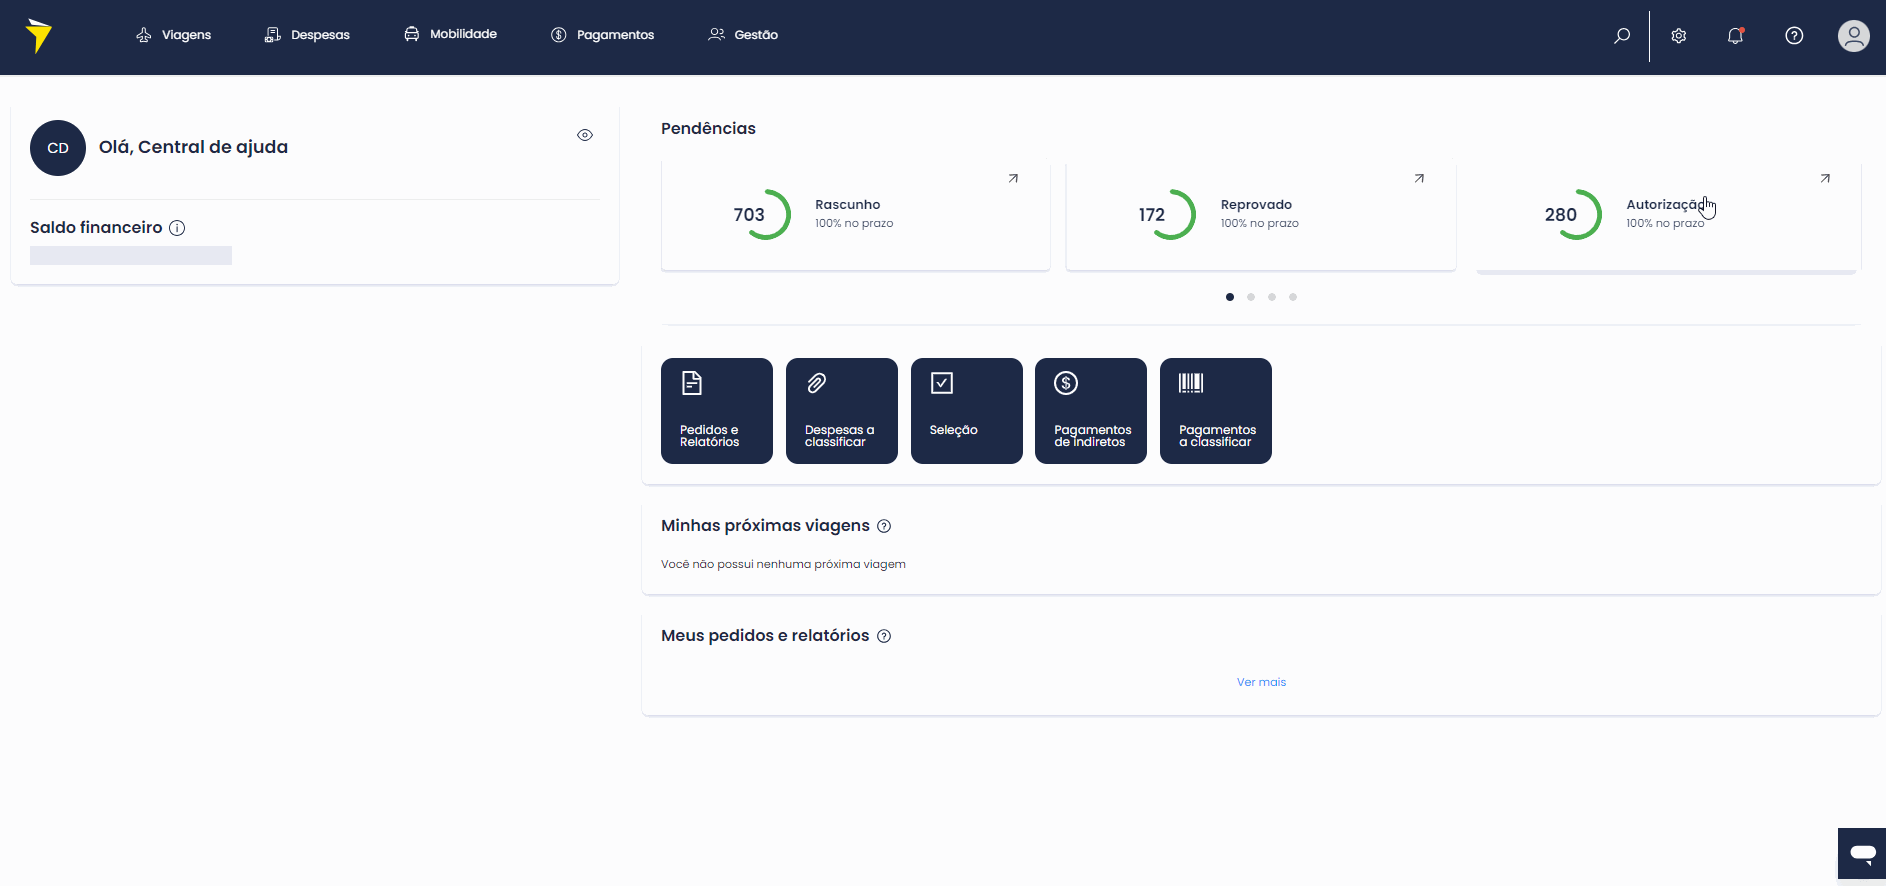The height and width of the screenshot is (886, 1886).
Task: Open the Autorização card arrow
Action: pos(1825,179)
